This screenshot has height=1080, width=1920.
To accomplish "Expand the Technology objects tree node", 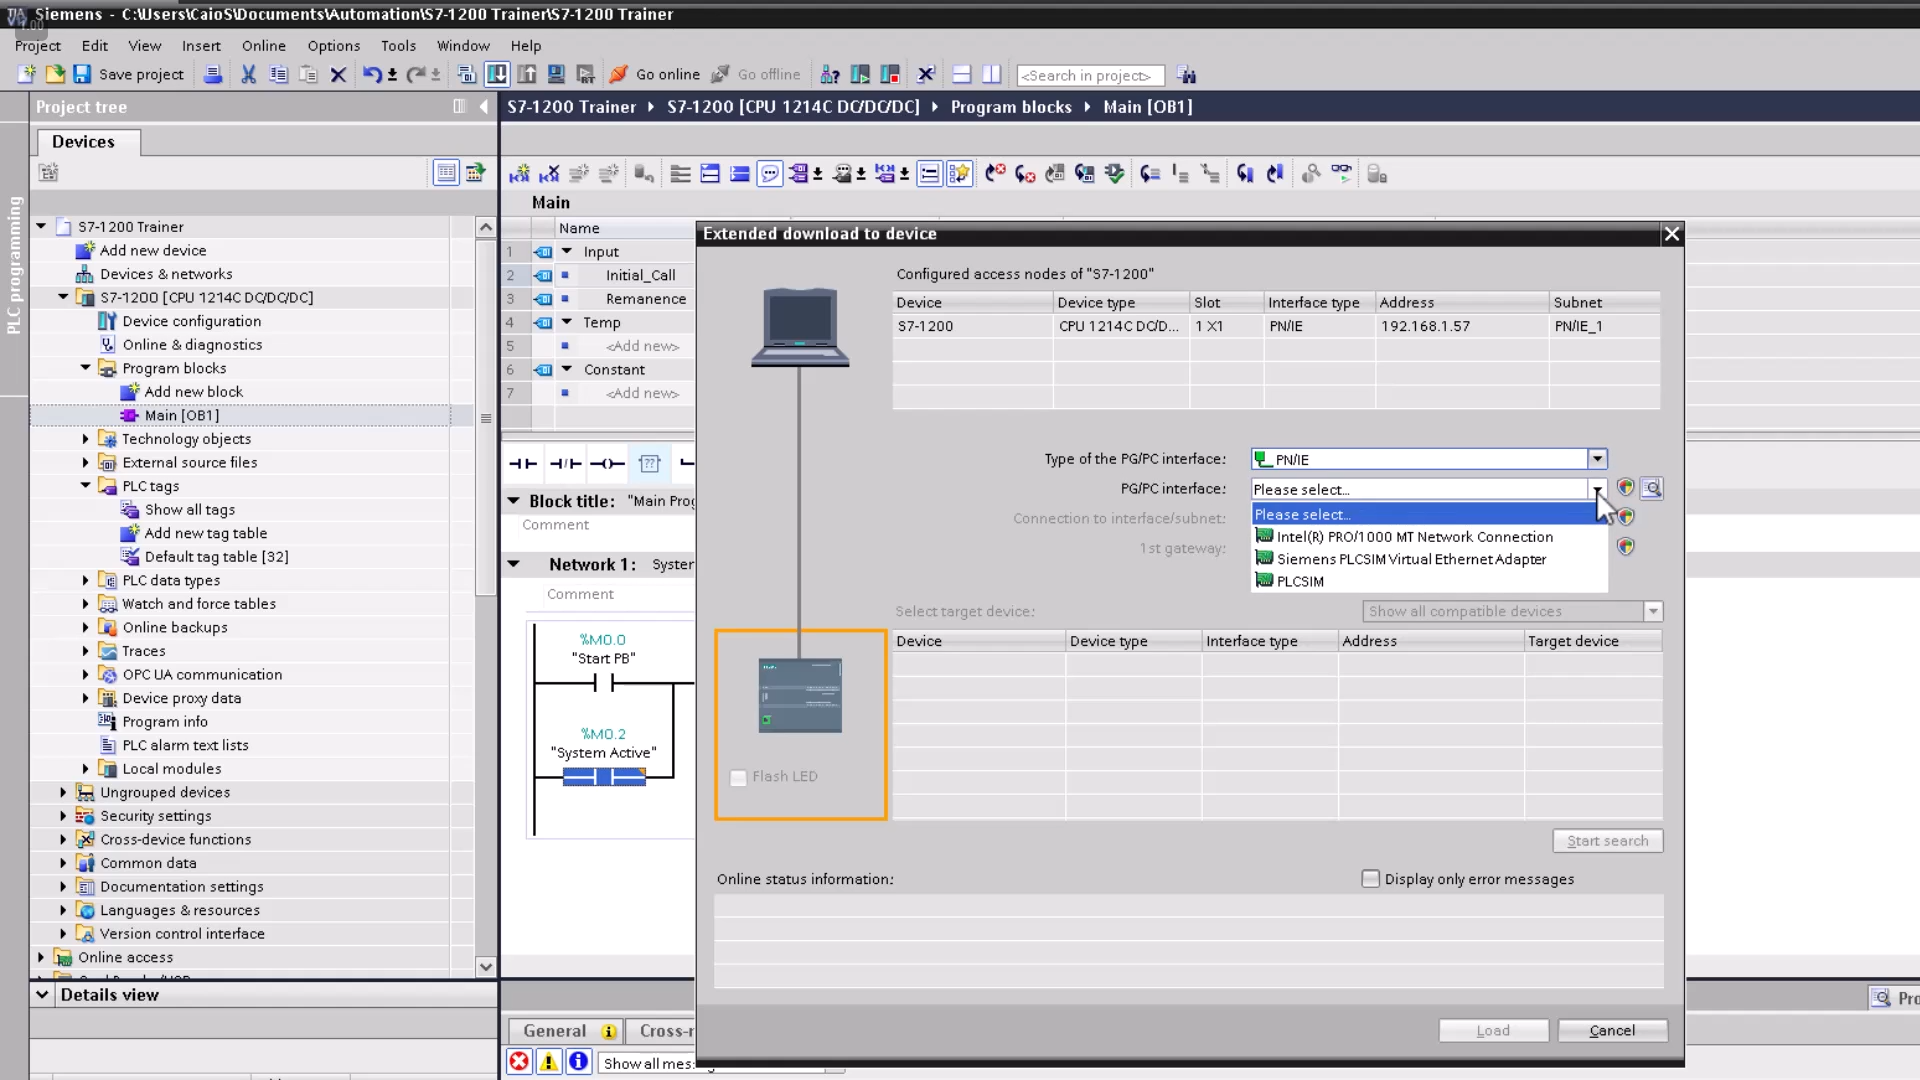I will click(x=85, y=439).
